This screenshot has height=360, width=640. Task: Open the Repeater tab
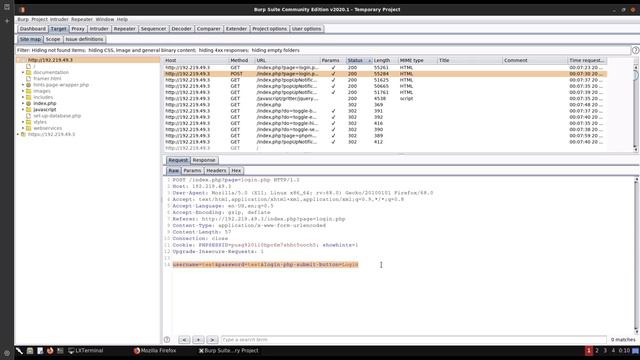click(124, 29)
